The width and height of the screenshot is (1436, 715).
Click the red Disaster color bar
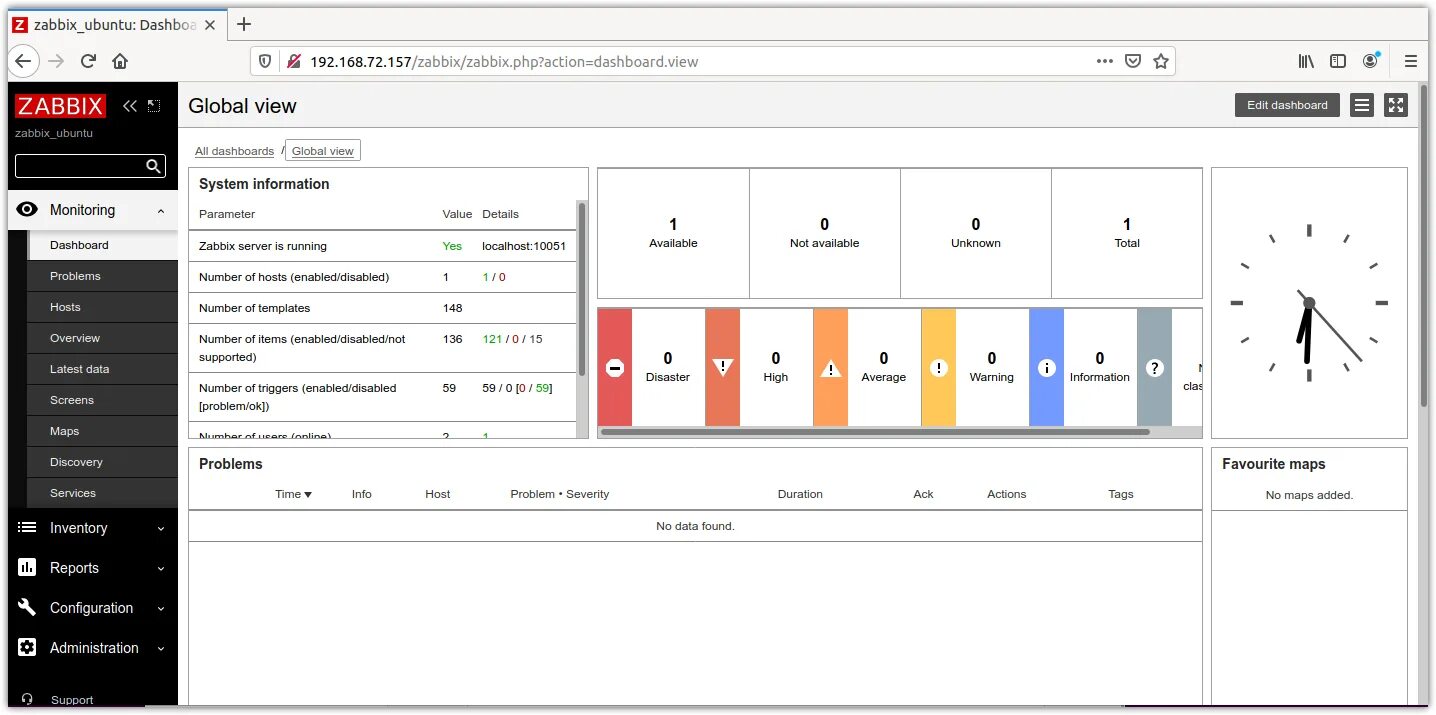[615, 367]
